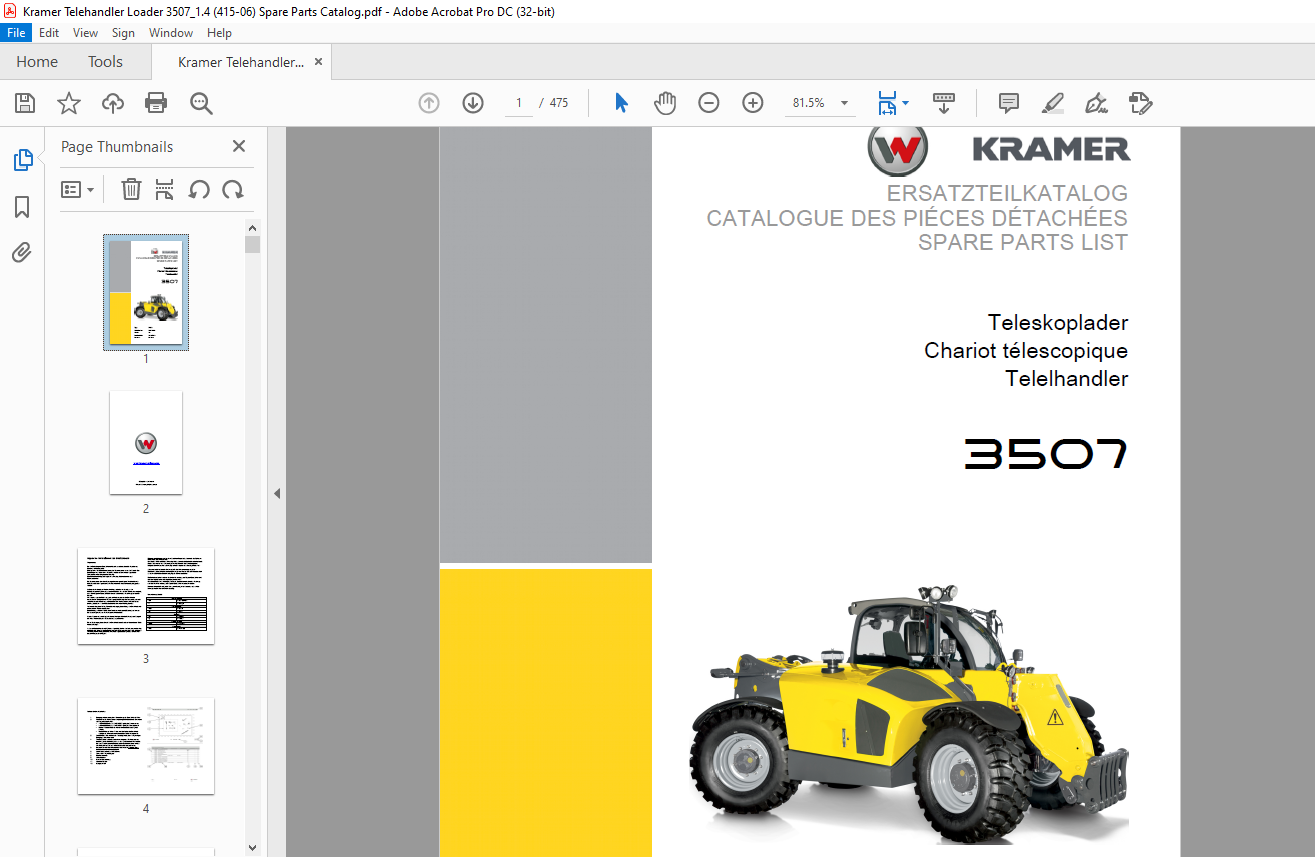This screenshot has width=1315, height=857.
Task: Open the File menu
Action: click(x=17, y=33)
